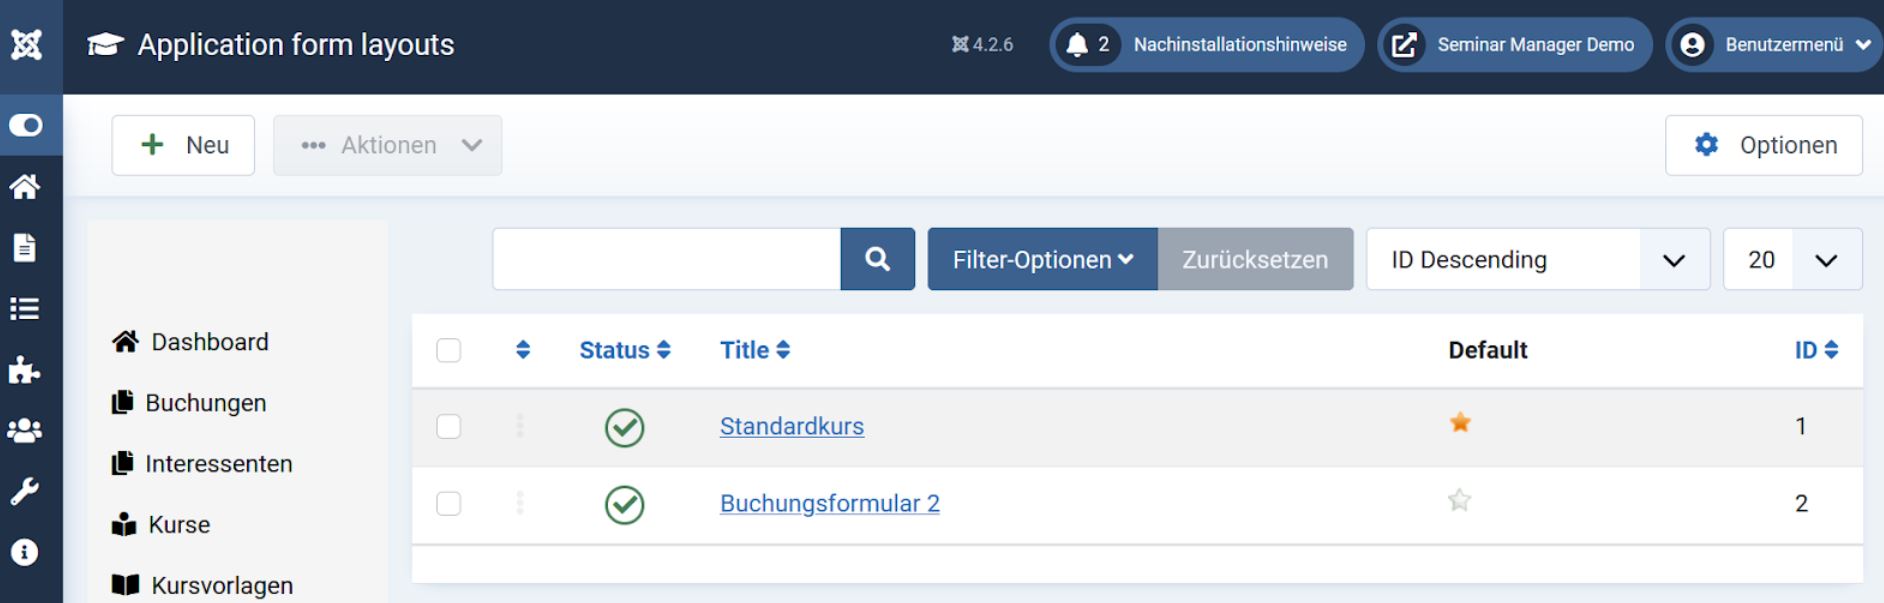This screenshot has width=1884, height=603.
Task: Click published status icon for Standardkurs
Action: click(624, 427)
